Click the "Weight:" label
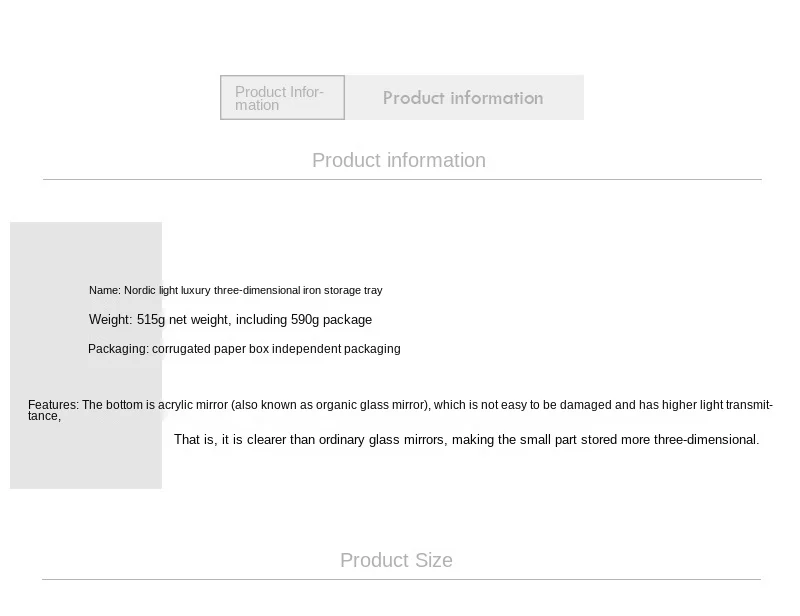 tap(110, 320)
